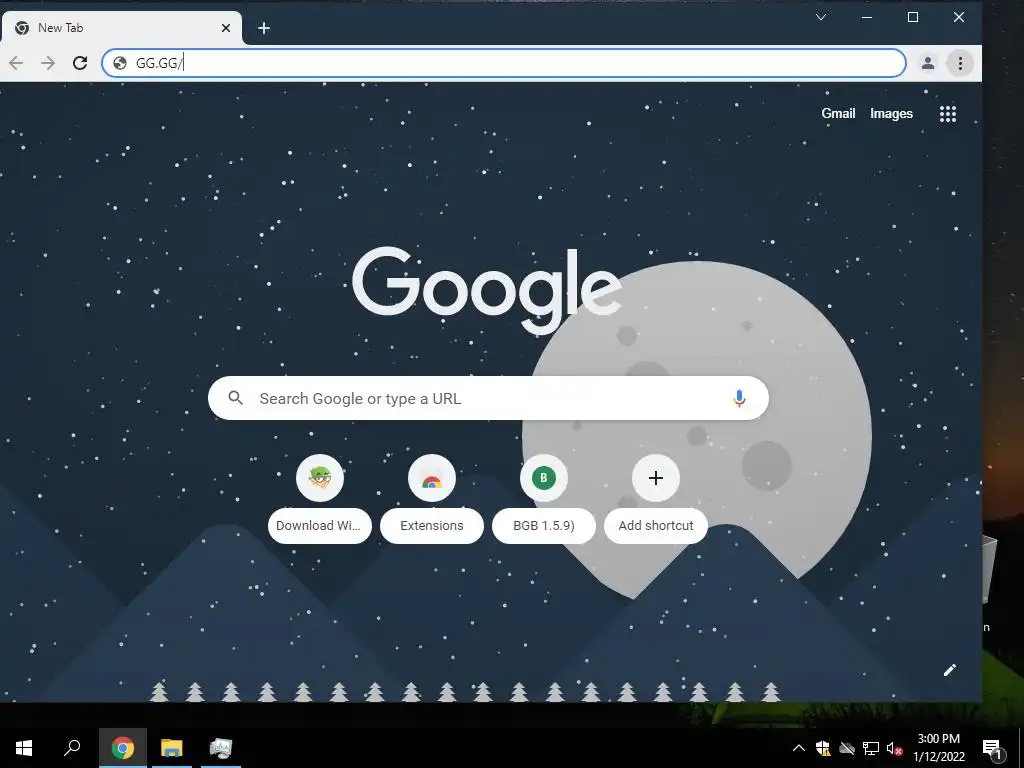
Task: Open Gmail link
Action: (x=838, y=114)
